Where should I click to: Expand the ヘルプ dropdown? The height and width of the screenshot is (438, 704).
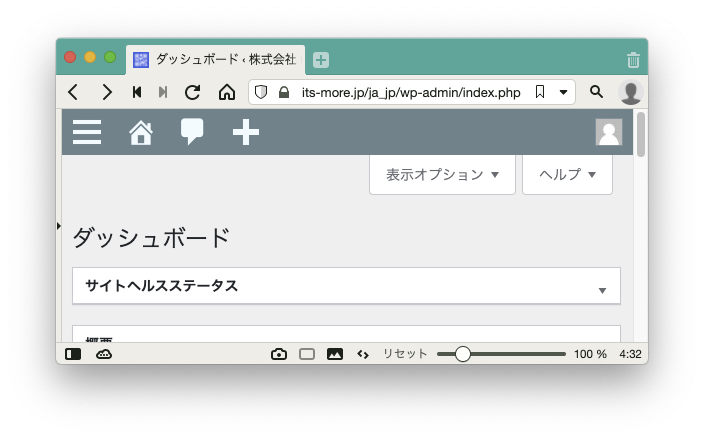point(567,175)
